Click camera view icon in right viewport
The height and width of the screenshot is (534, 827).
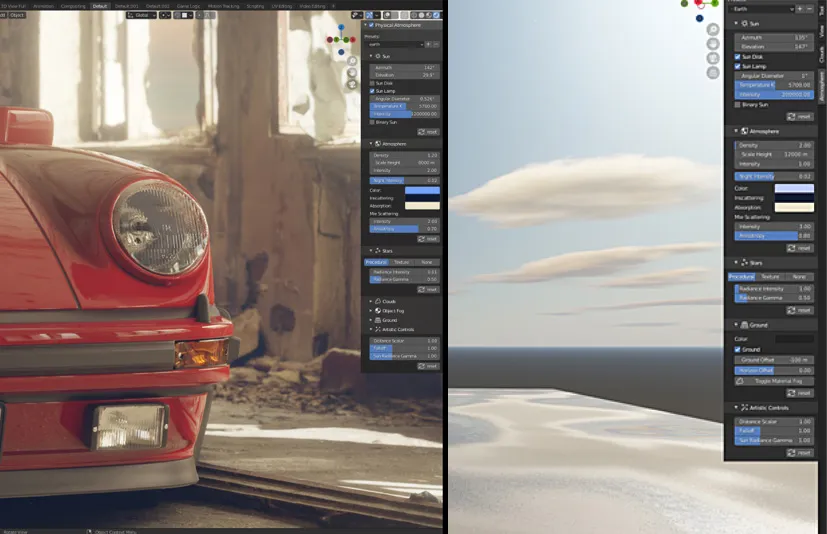713,58
